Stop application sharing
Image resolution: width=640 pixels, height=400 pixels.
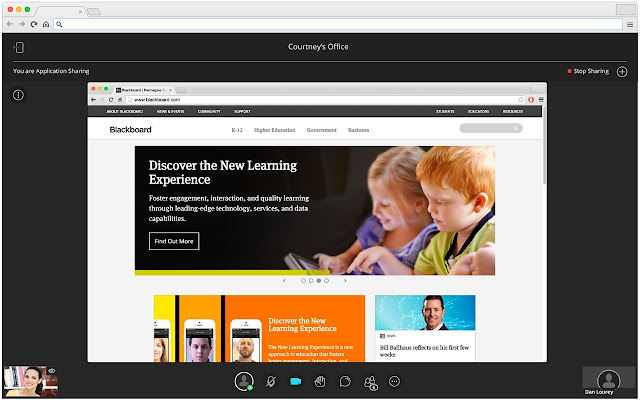click(x=588, y=71)
